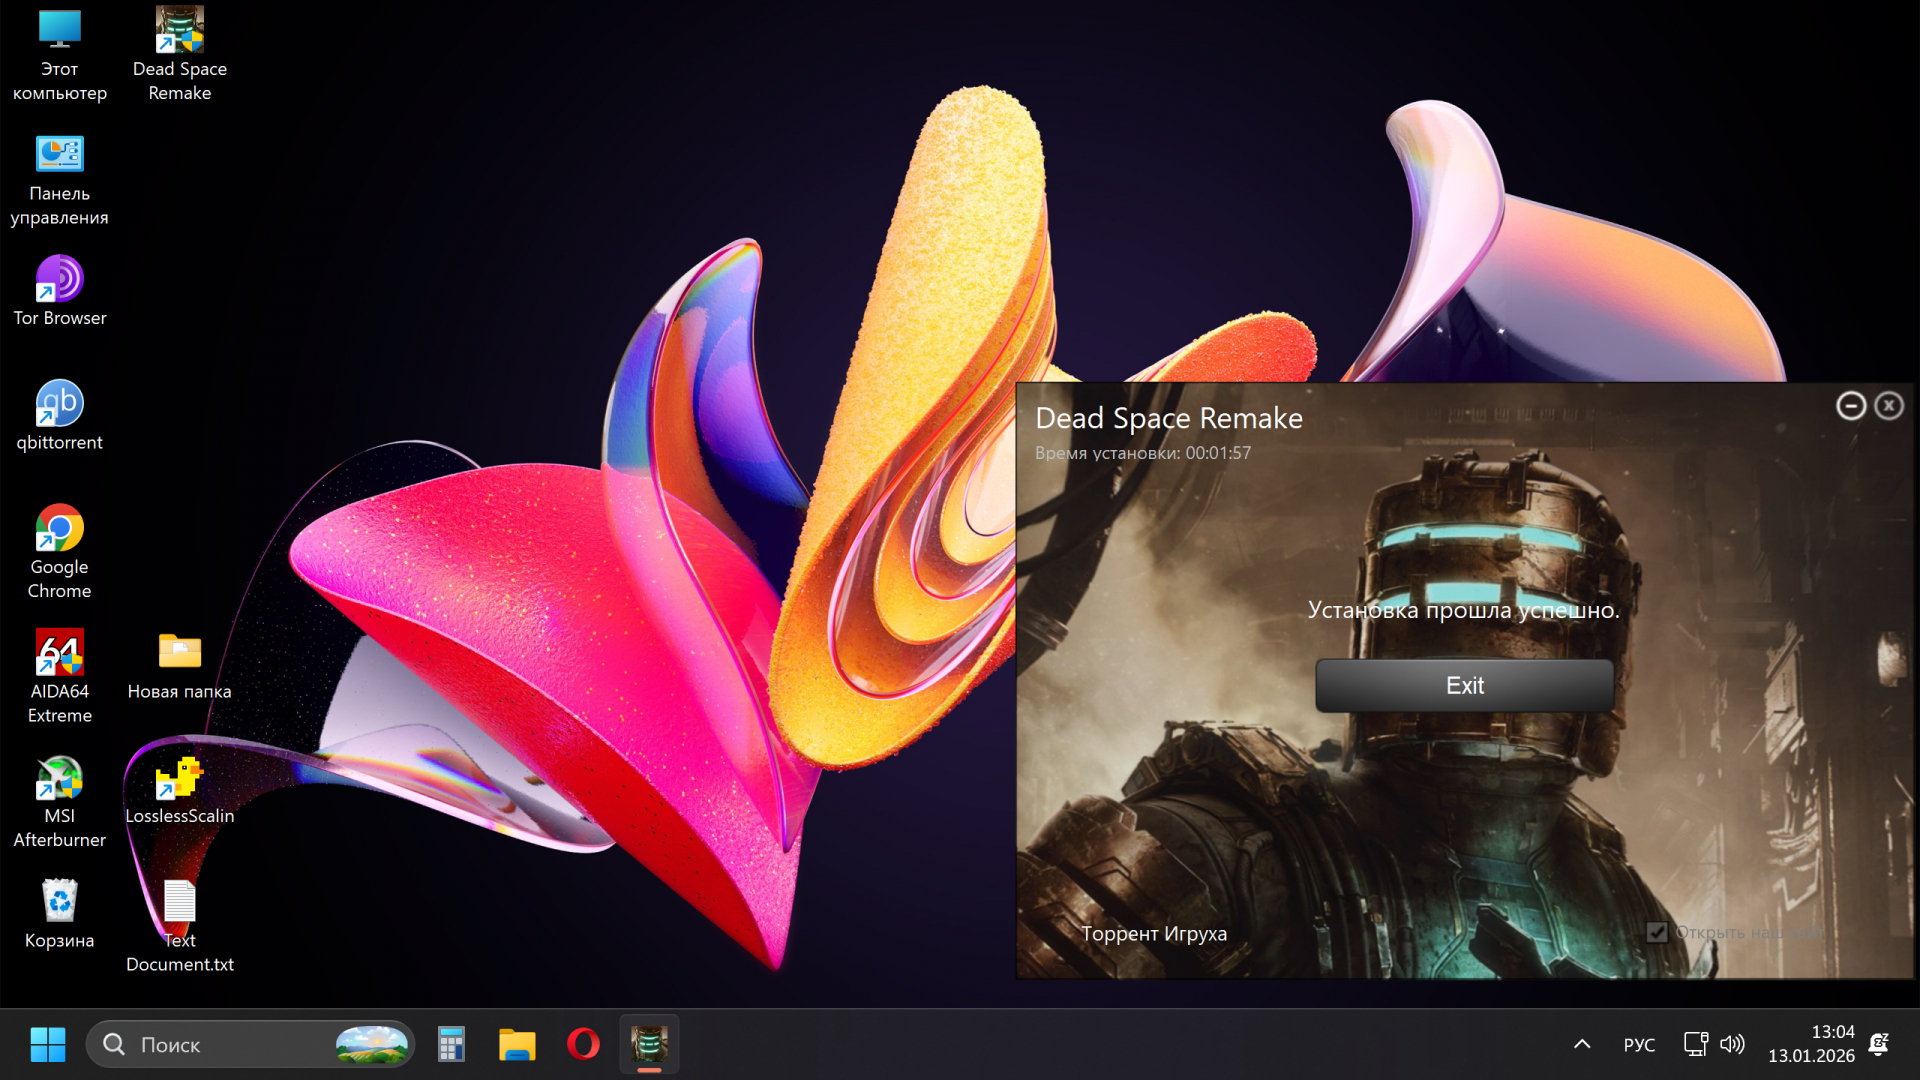
Task: Uncheck the 'Открыть наш сайт' checkbox
Action: [1657, 932]
